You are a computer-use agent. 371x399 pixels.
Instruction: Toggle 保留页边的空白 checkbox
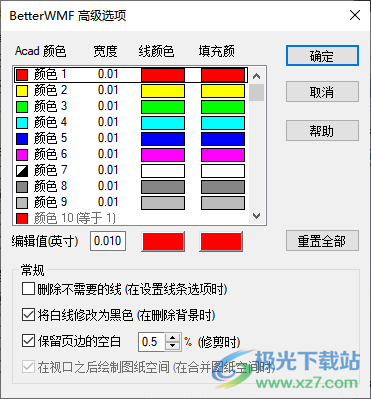tap(28, 341)
